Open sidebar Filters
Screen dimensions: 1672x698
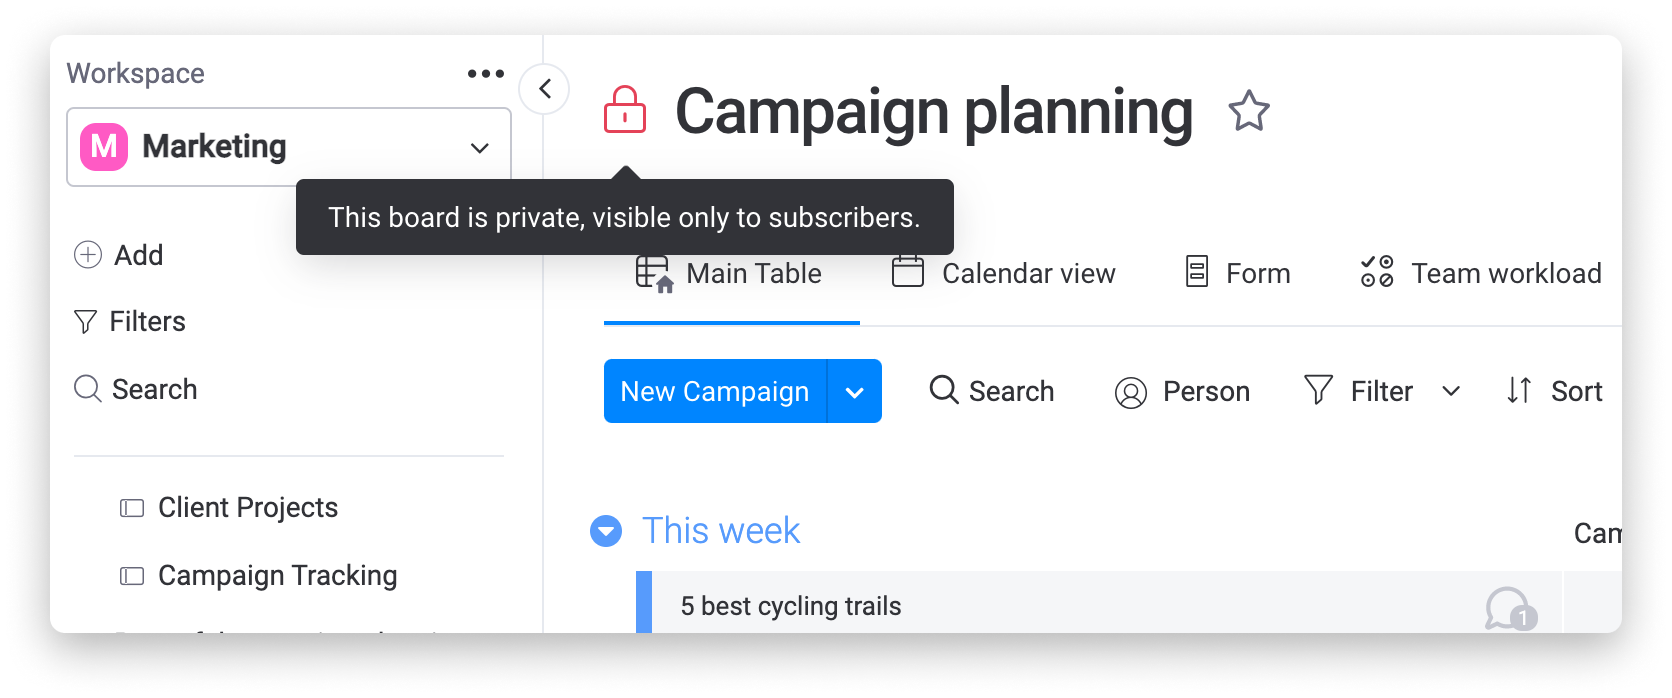(130, 321)
